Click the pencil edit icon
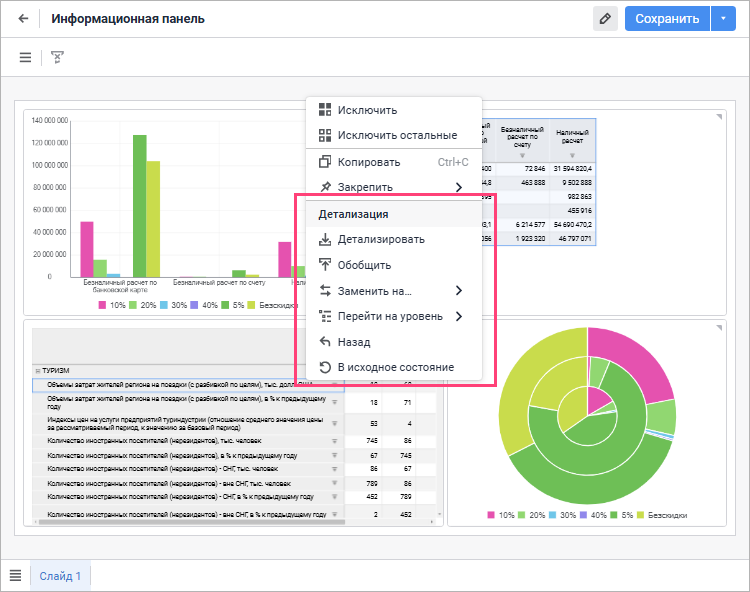The width and height of the screenshot is (750, 592). [604, 18]
